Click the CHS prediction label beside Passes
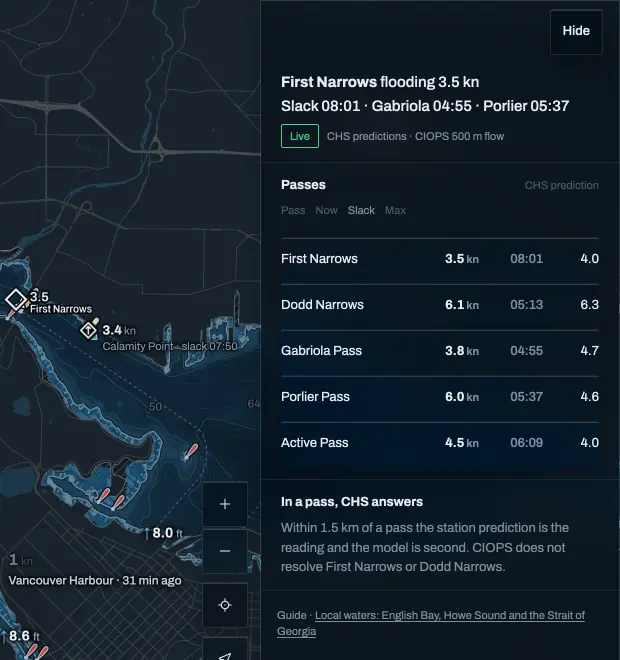 [x=561, y=186]
